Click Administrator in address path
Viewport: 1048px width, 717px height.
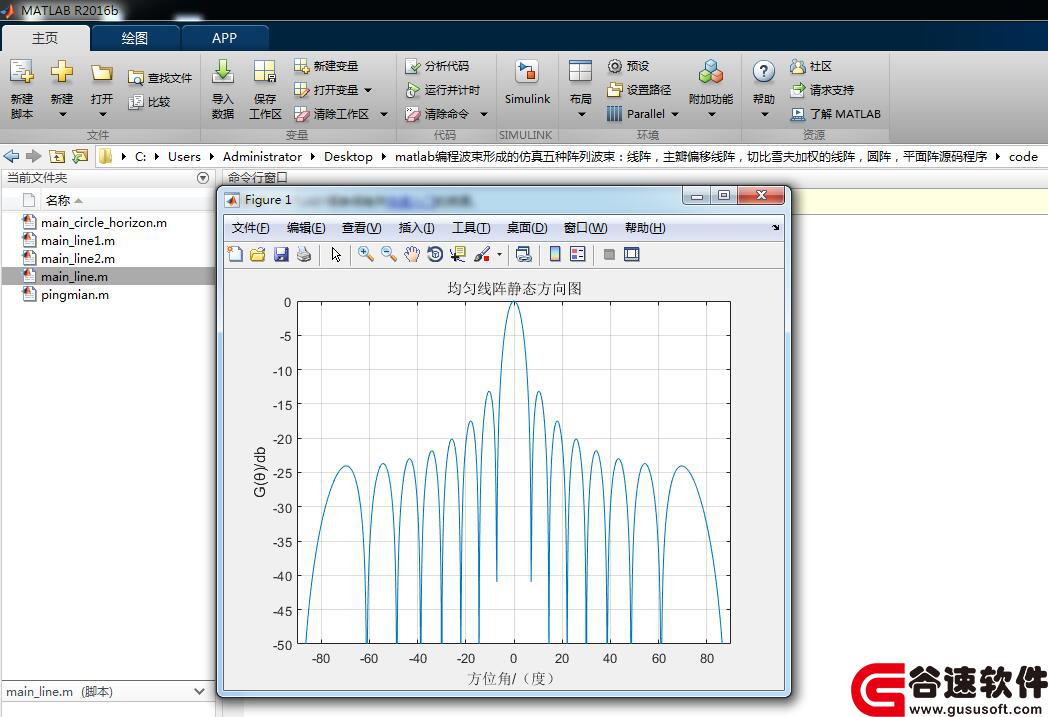[262, 156]
